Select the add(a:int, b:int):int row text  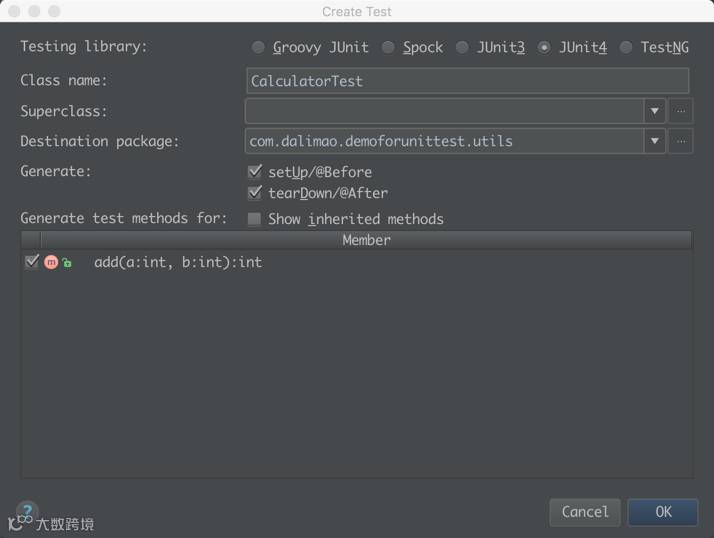coord(178,262)
